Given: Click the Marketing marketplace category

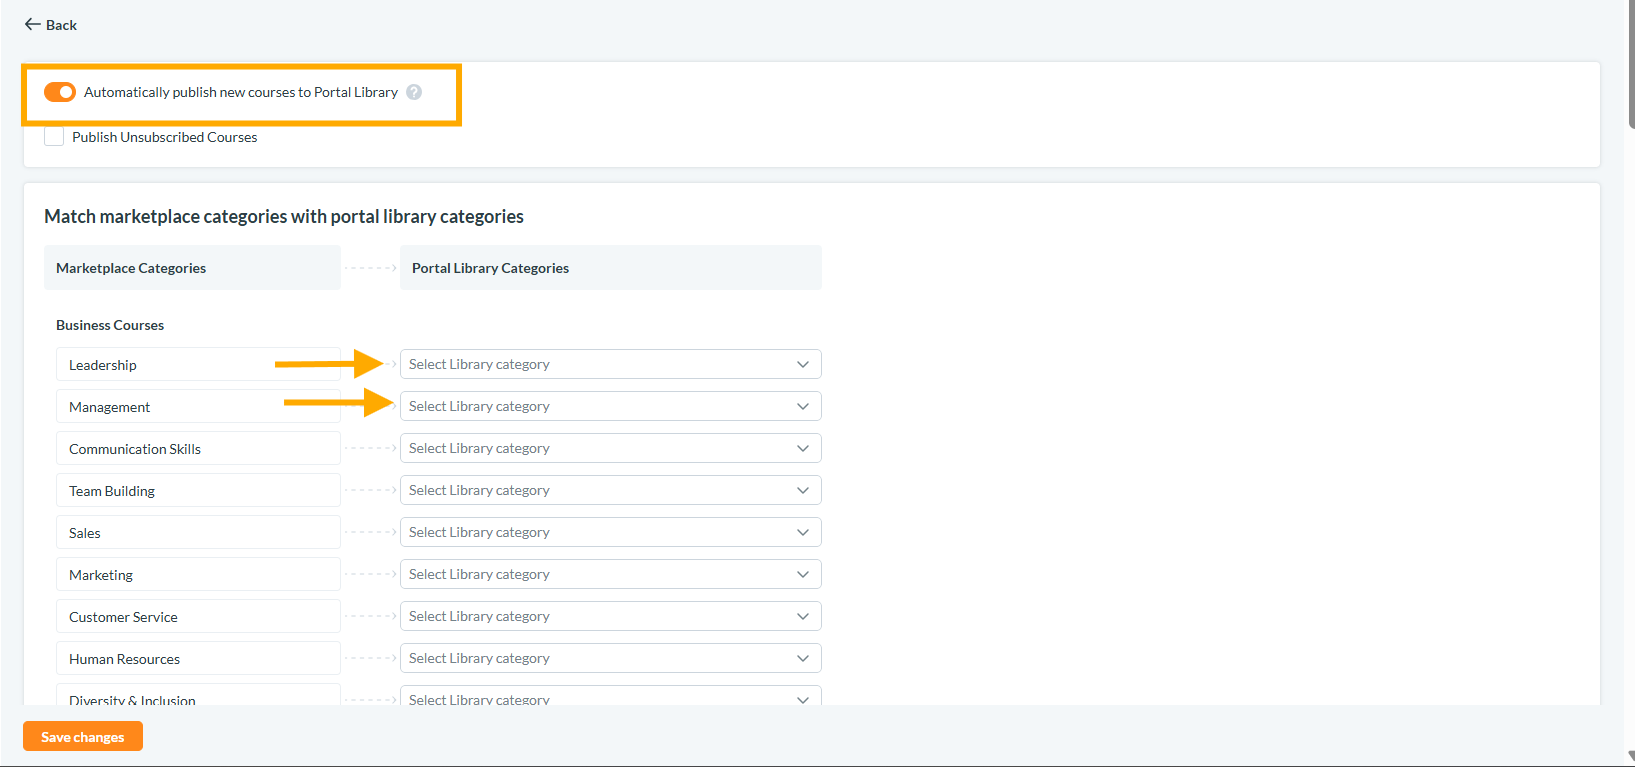Looking at the screenshot, I should pyautogui.click(x=198, y=574).
